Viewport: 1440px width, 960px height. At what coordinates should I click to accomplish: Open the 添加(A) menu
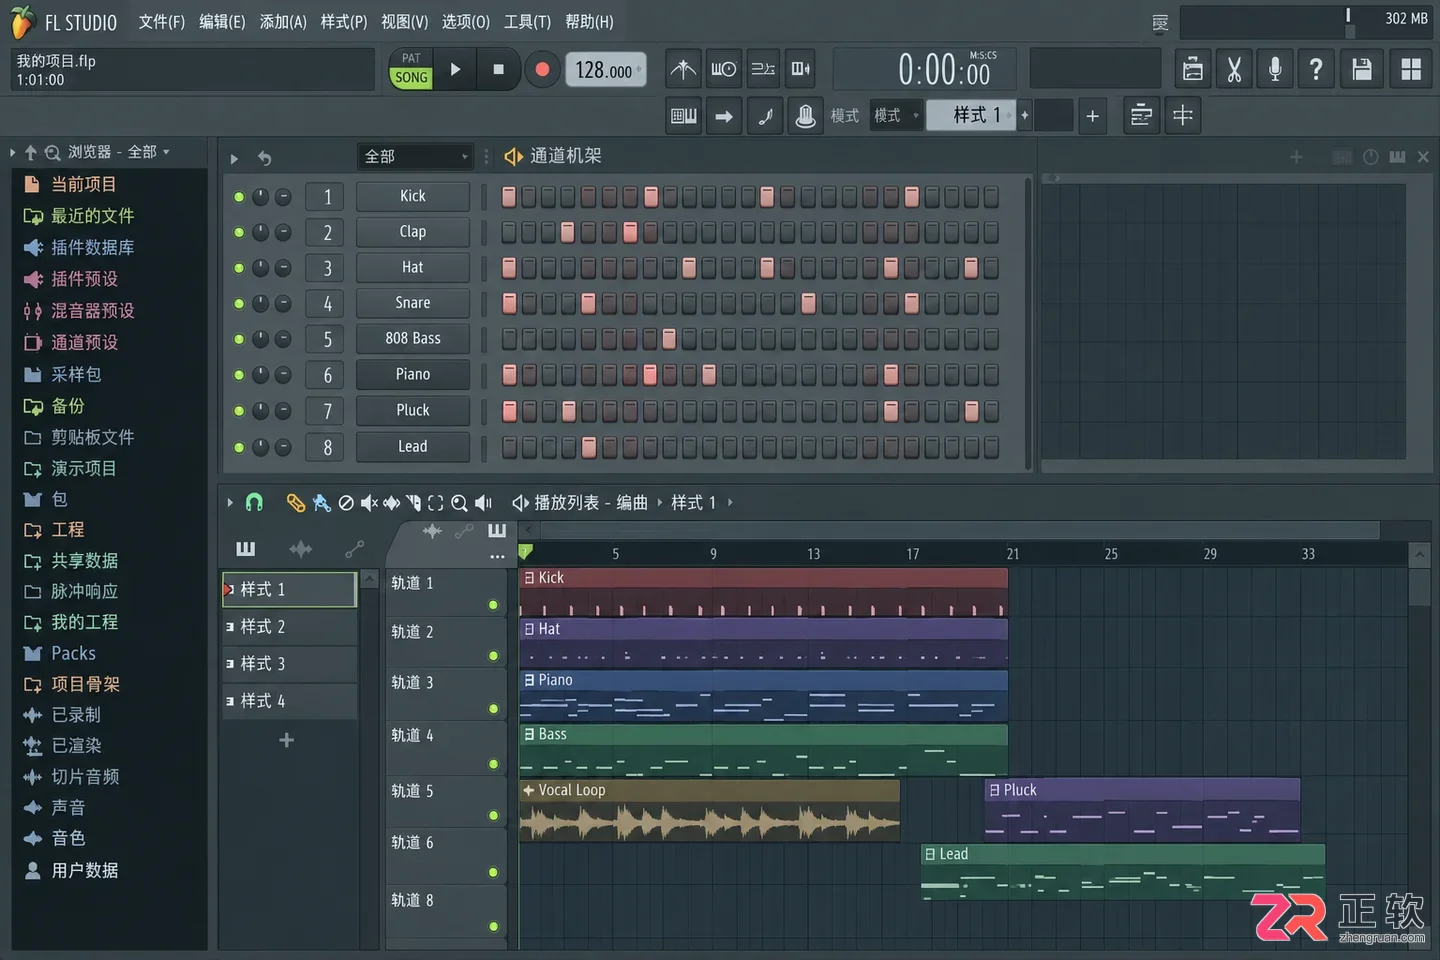283,22
